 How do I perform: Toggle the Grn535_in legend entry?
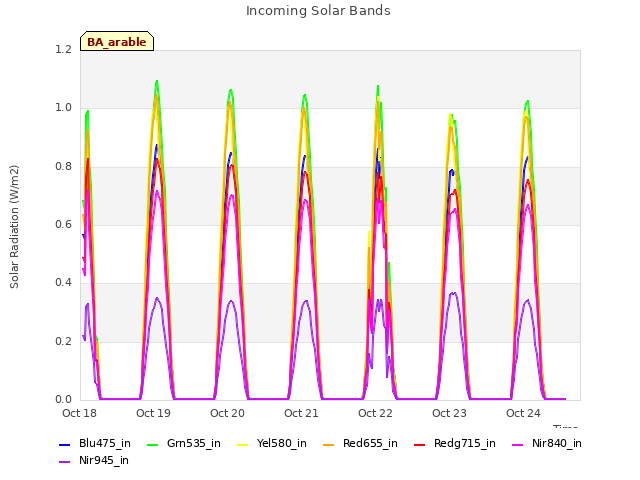(184, 443)
